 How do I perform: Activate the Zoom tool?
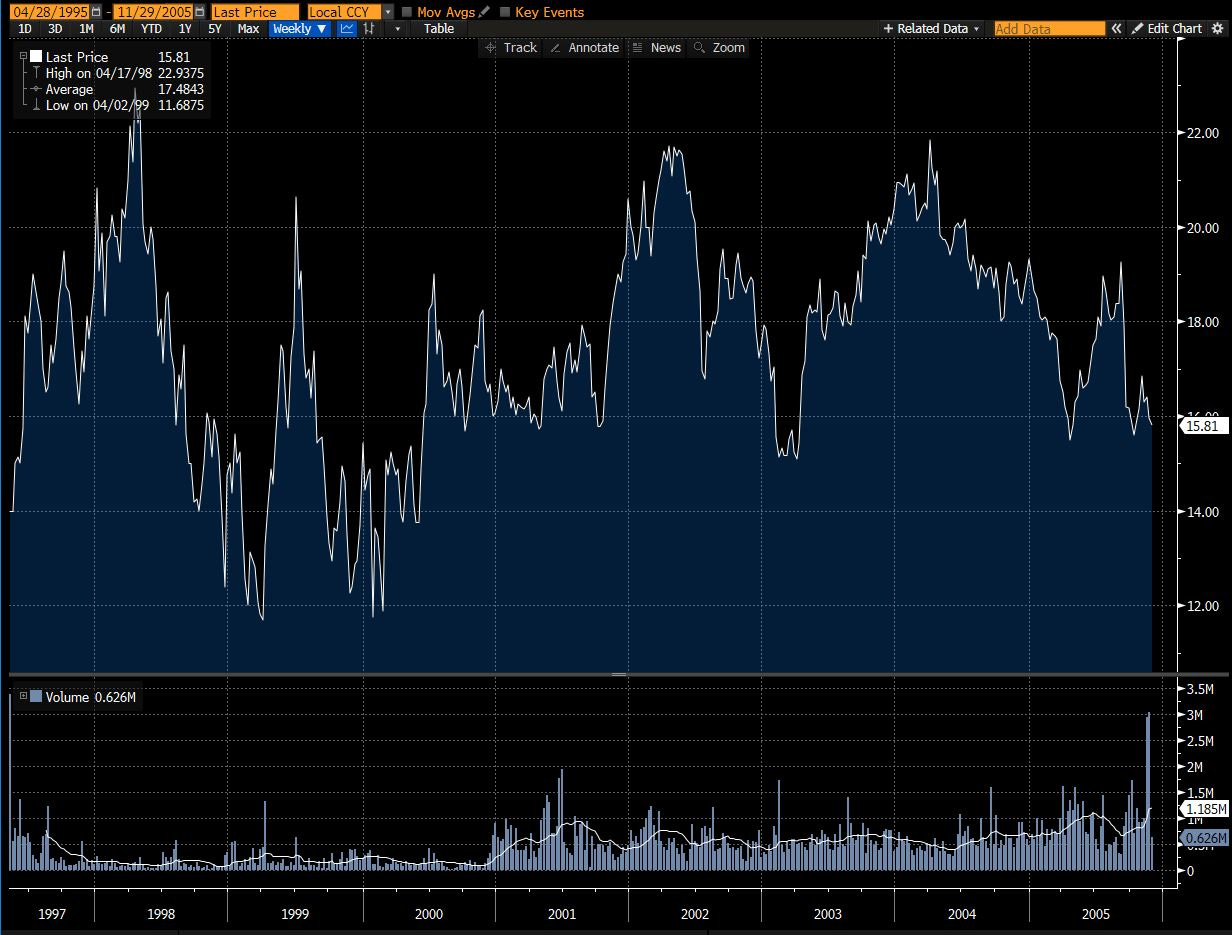719,48
